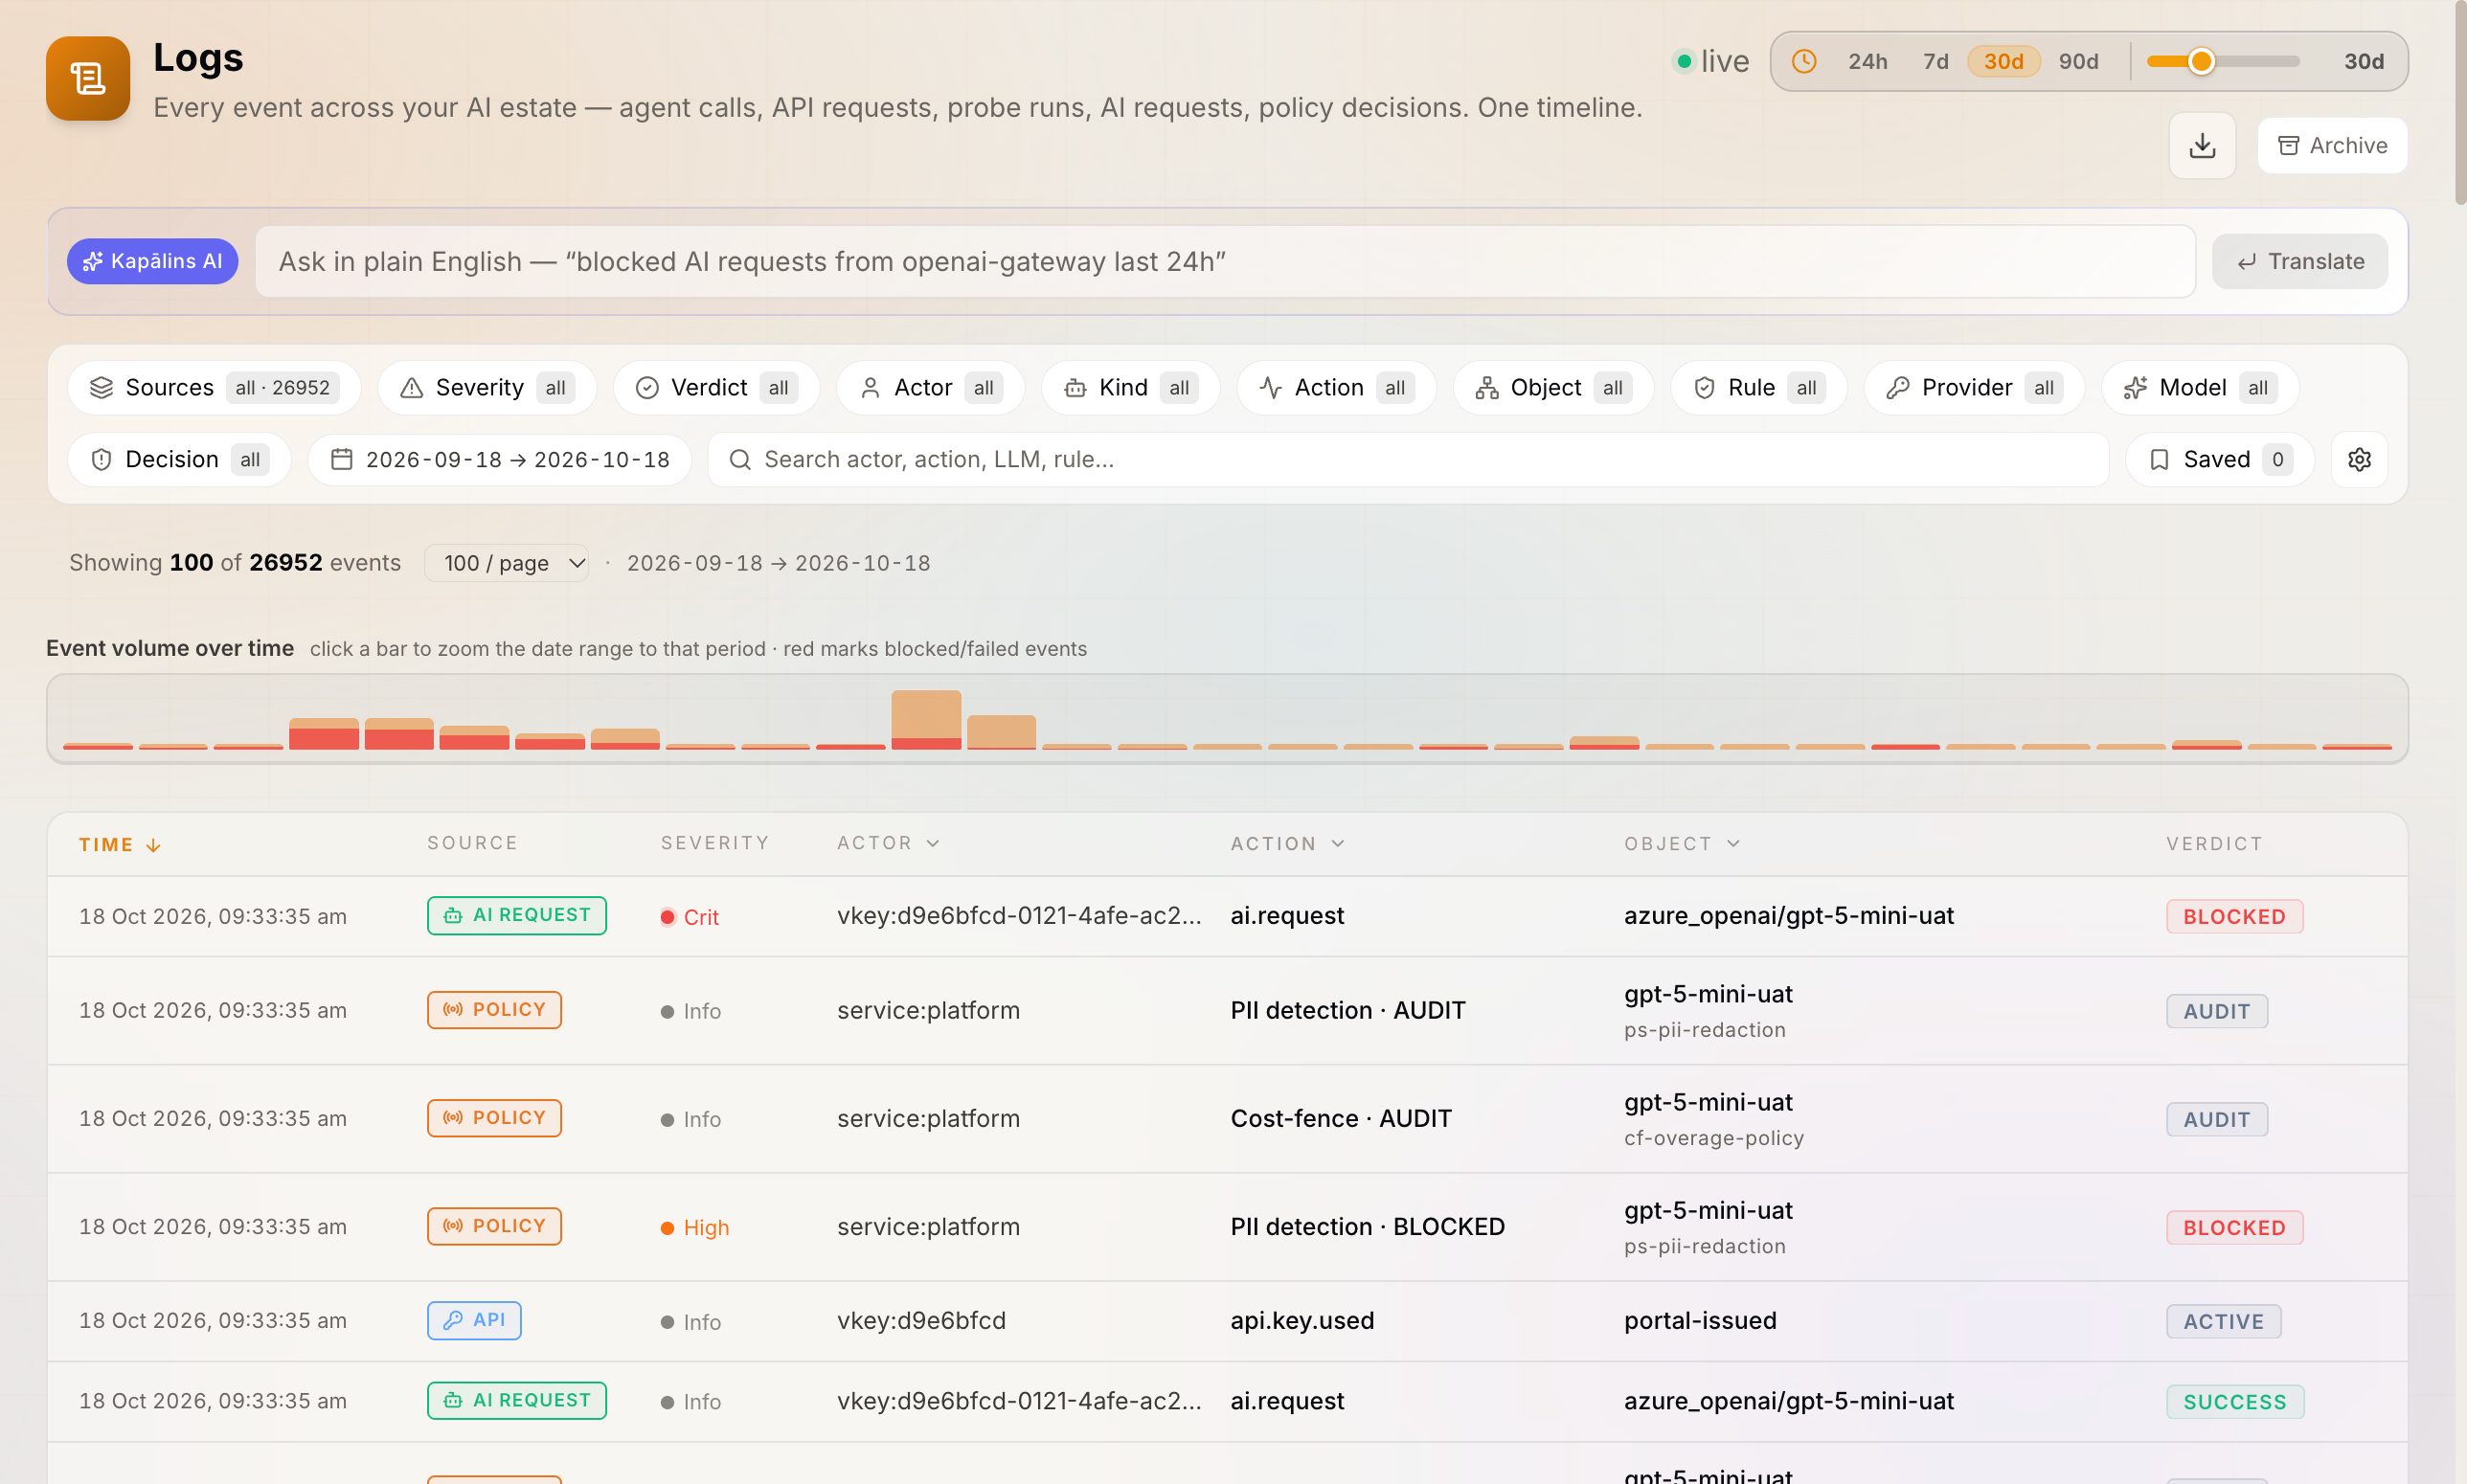Select the 90d time range

point(2078,61)
